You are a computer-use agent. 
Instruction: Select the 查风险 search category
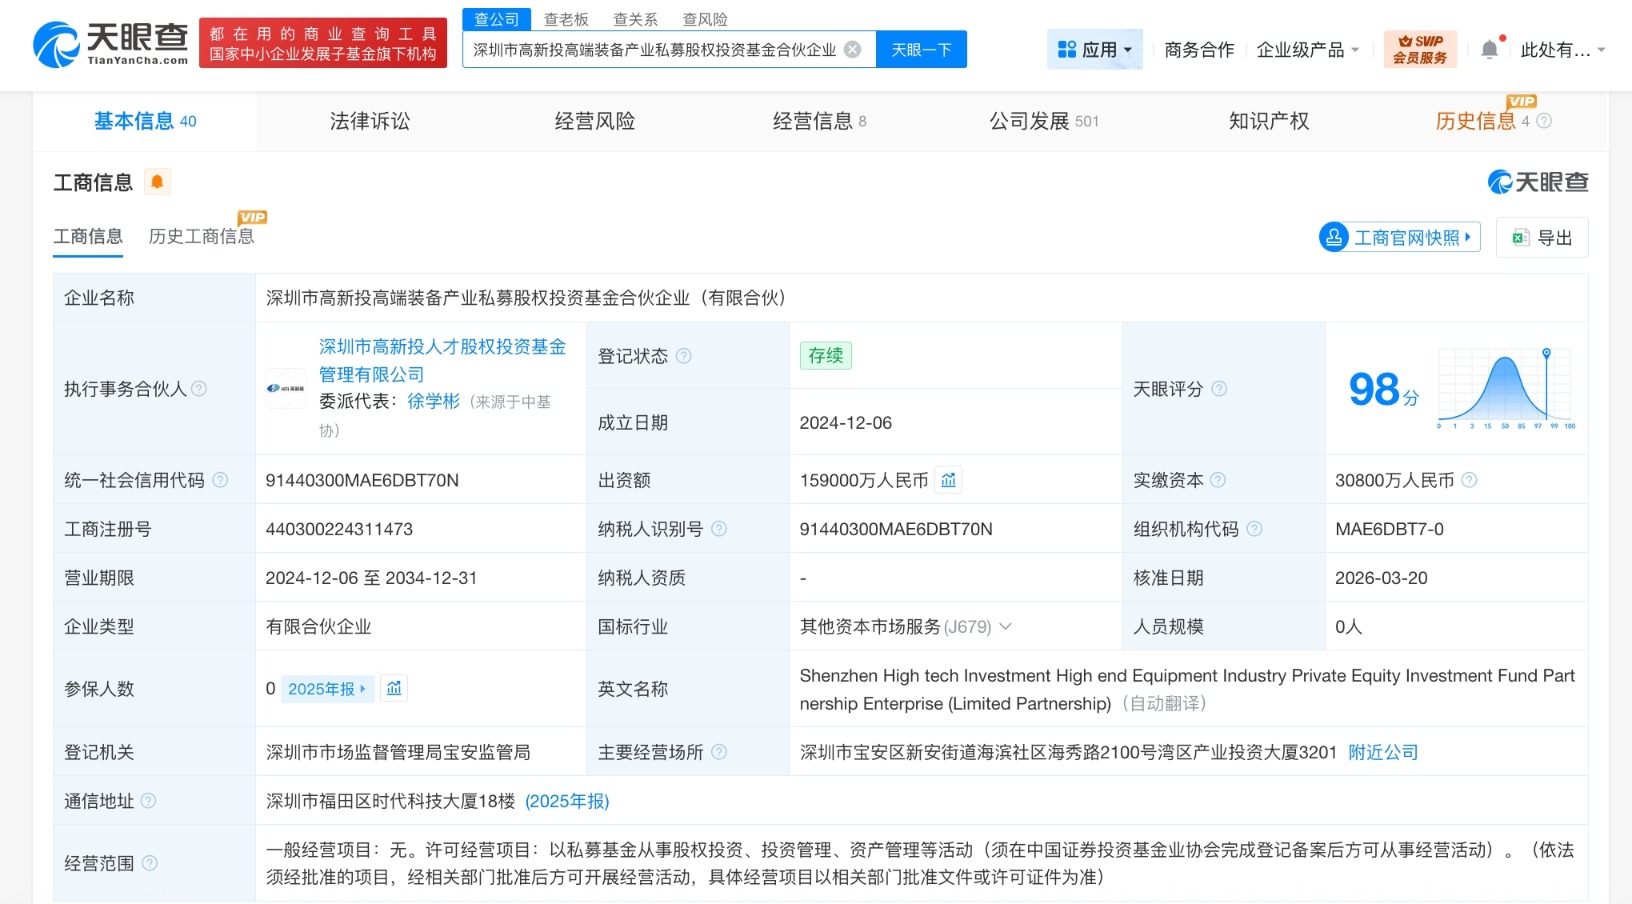(704, 18)
